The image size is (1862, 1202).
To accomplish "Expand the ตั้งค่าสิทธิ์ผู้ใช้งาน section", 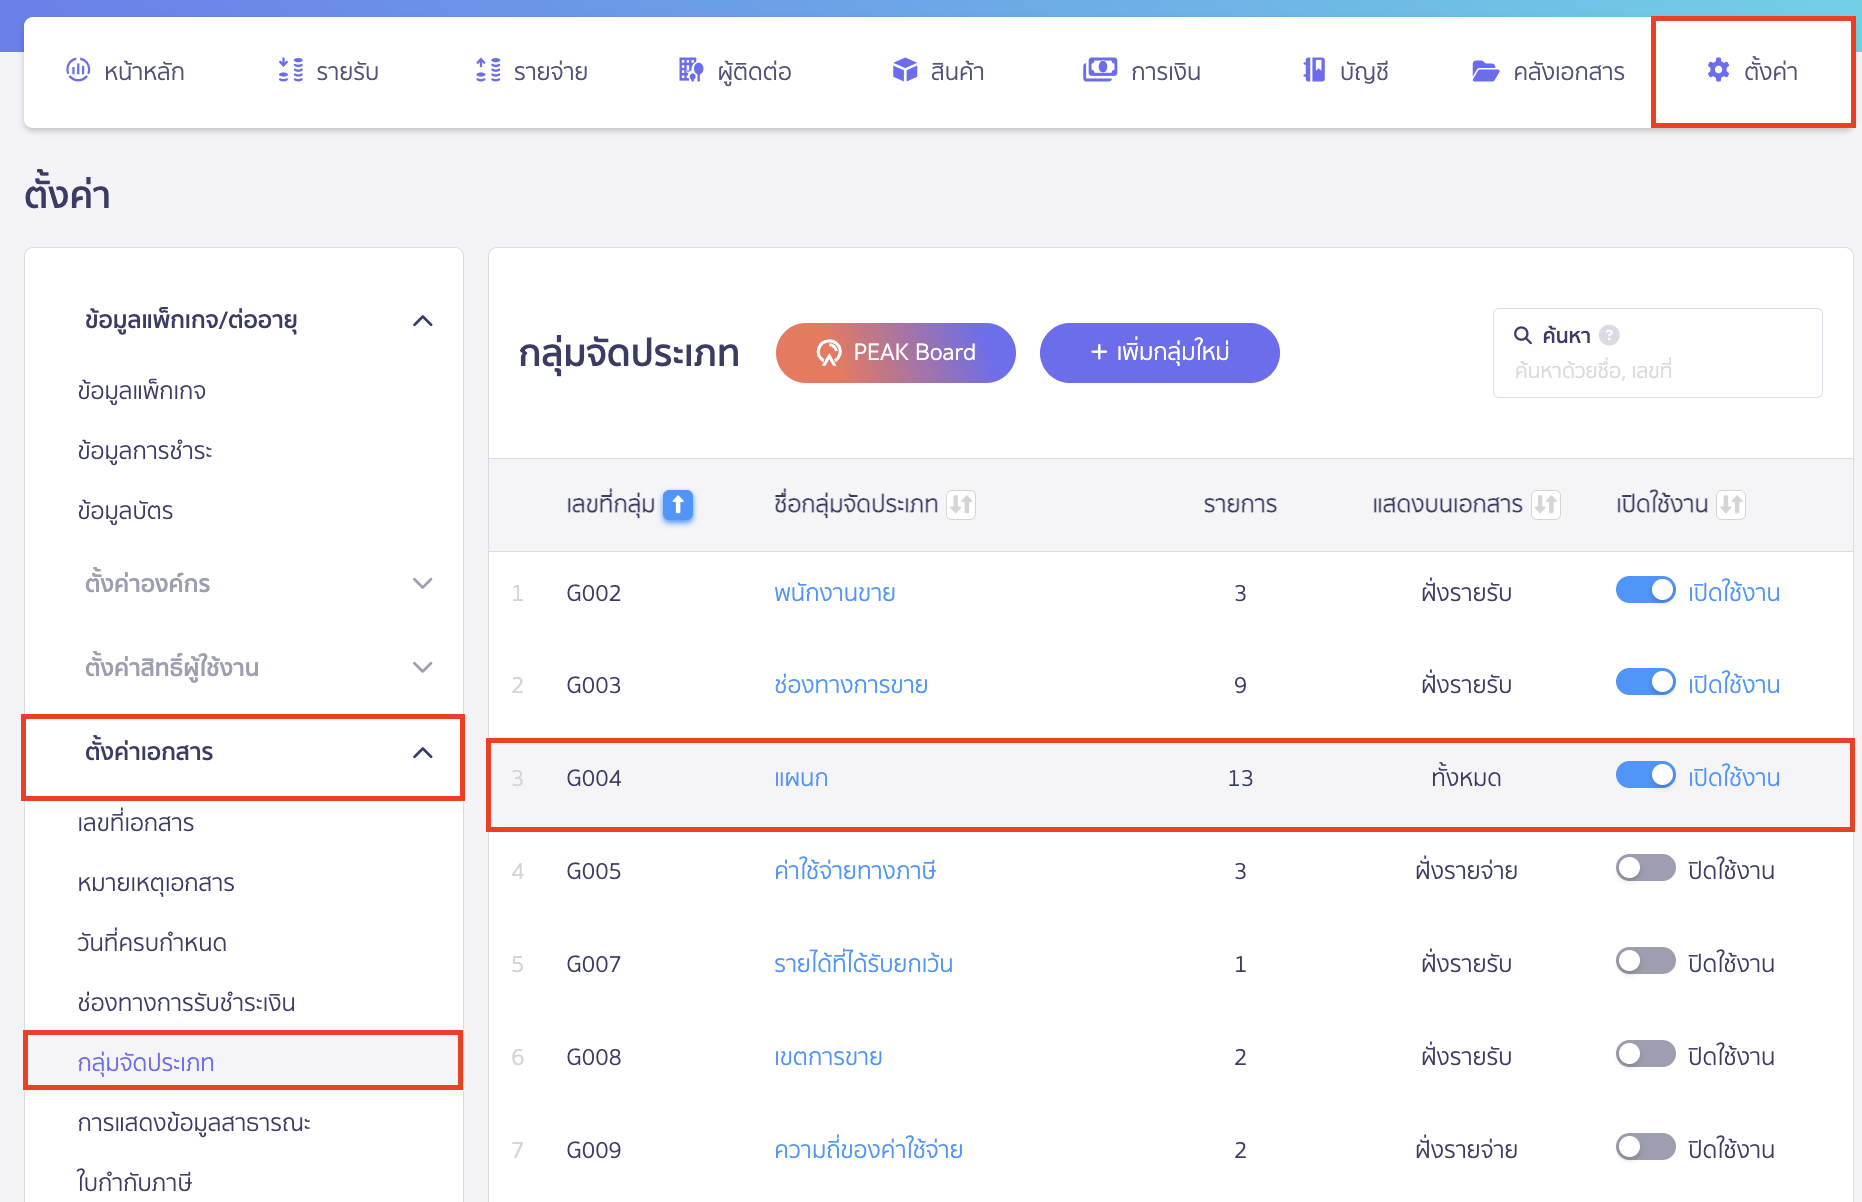I will 423,667.
